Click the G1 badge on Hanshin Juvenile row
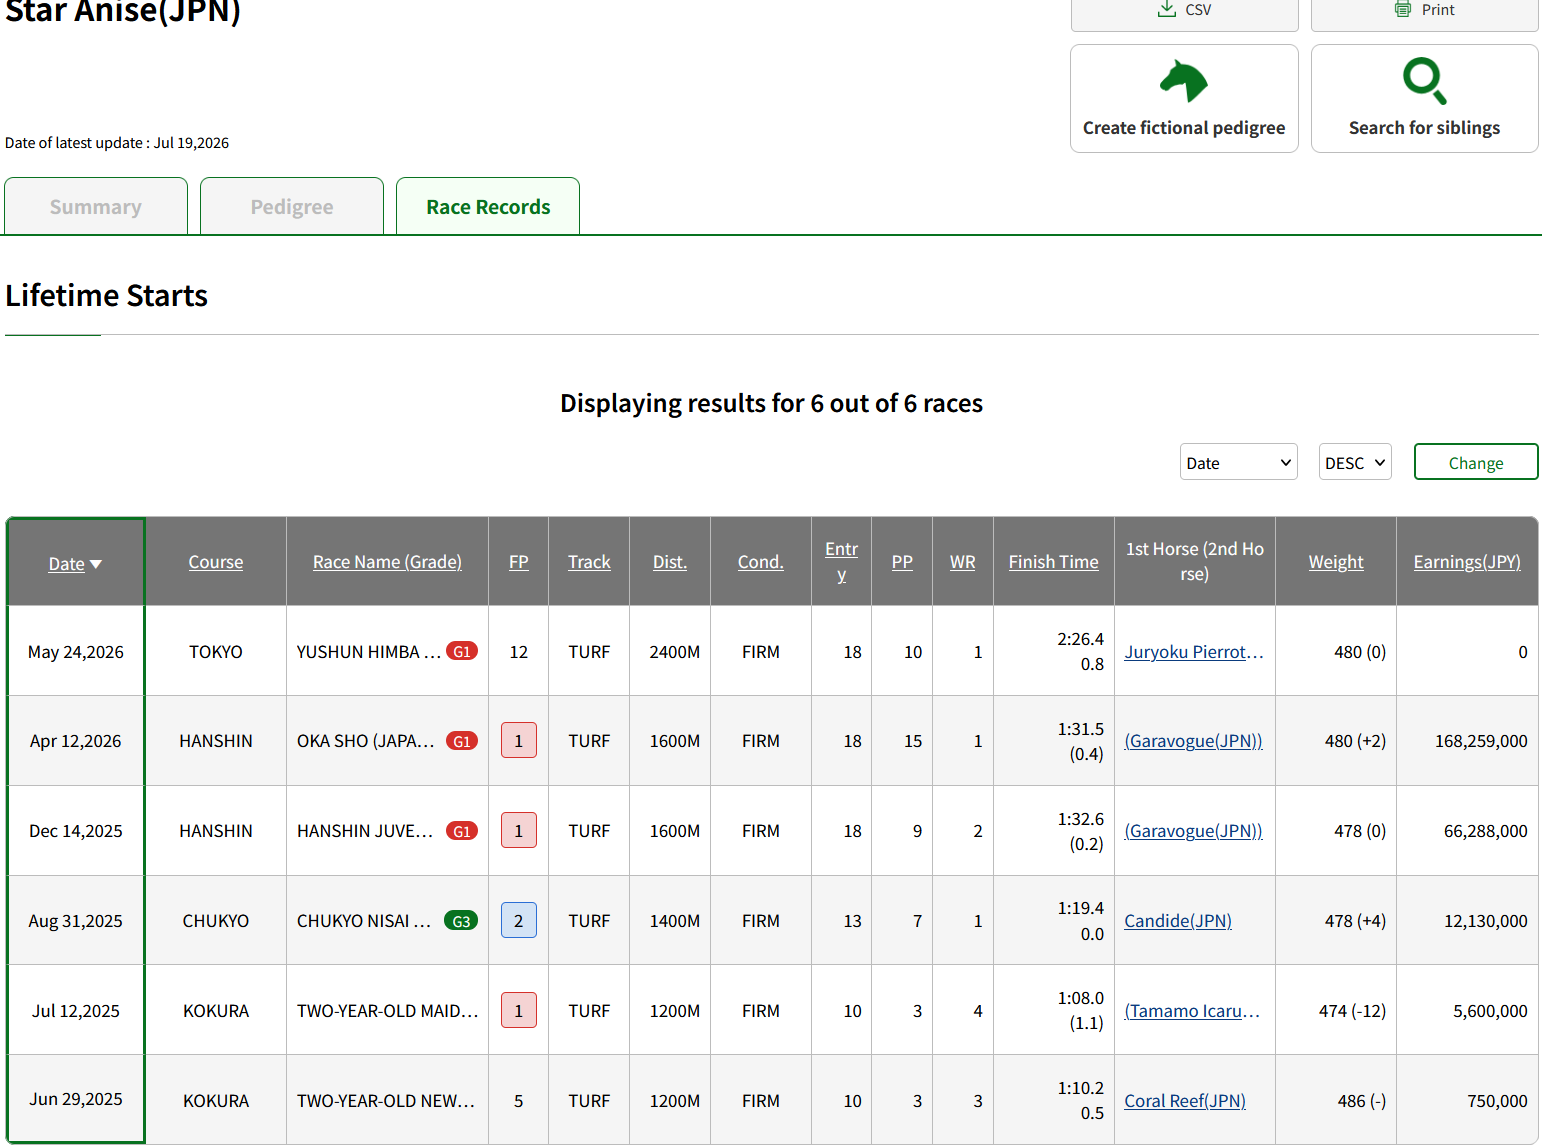The height and width of the screenshot is (1146, 1542). tap(461, 831)
